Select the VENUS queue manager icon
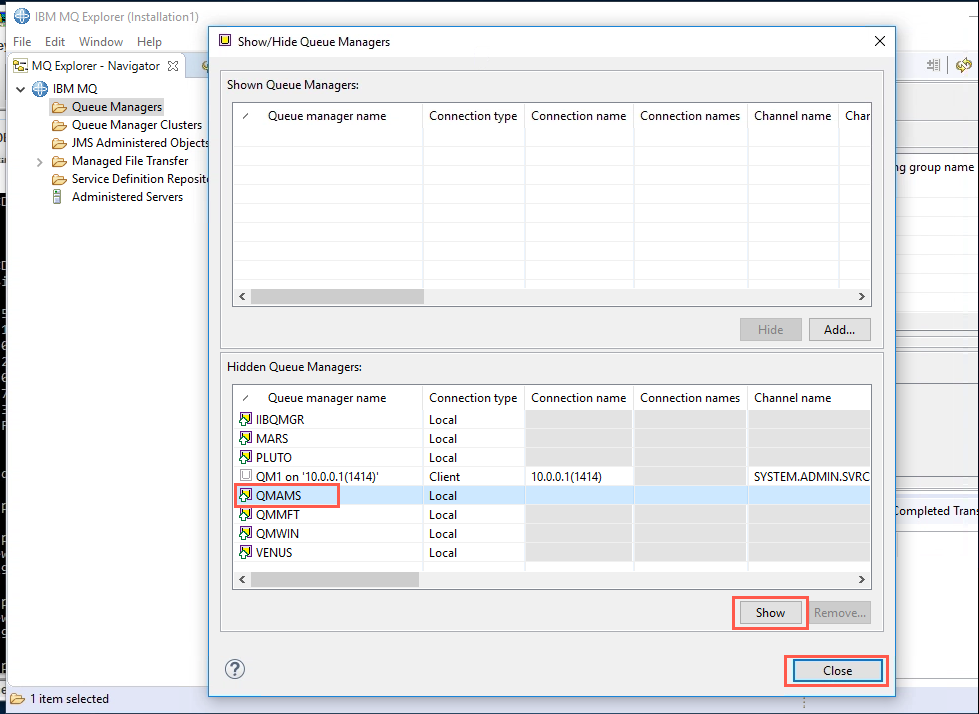Viewport: 979px width, 714px height. pyautogui.click(x=245, y=552)
